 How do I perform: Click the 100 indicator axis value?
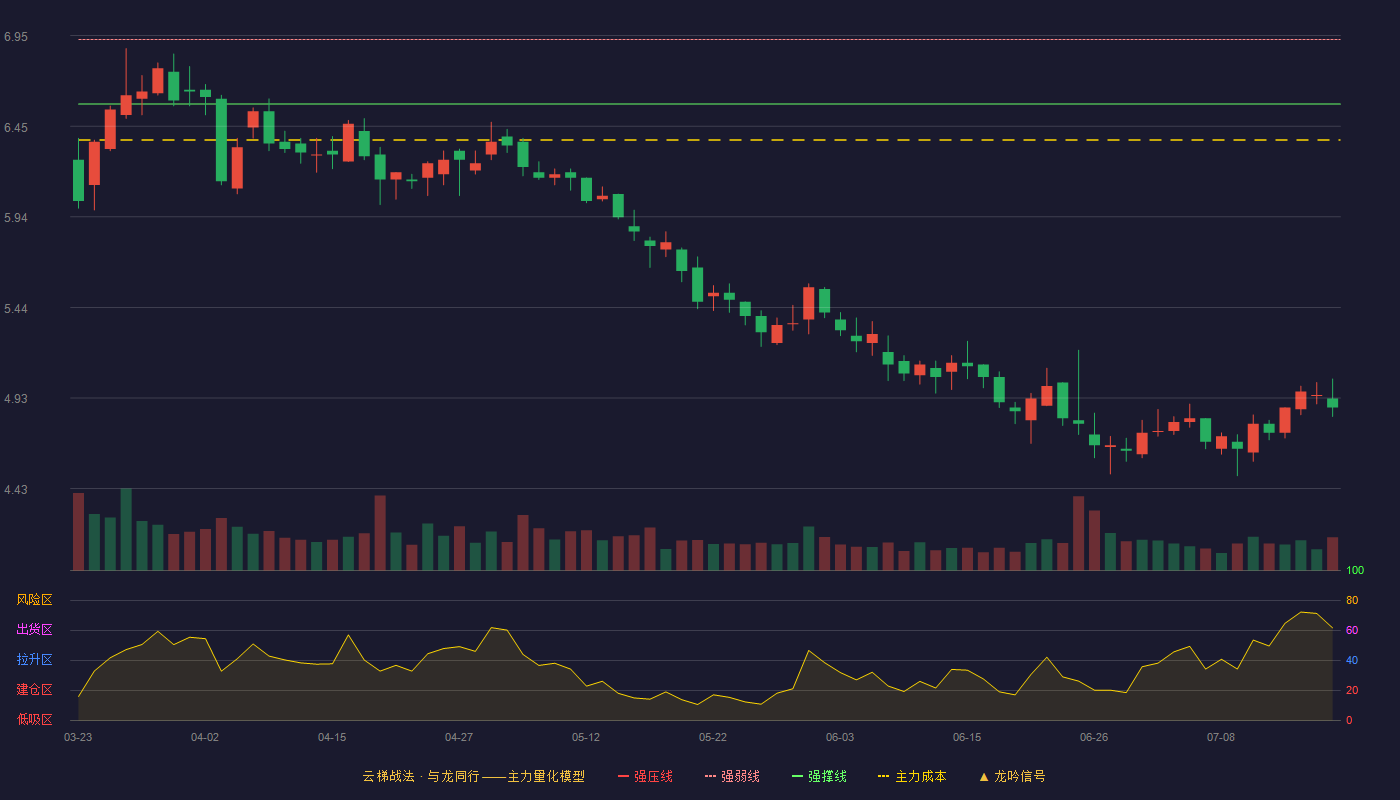(x=1355, y=570)
